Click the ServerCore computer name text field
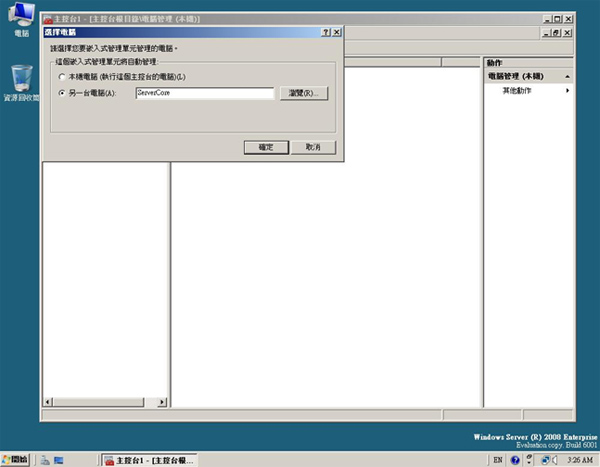 click(204, 93)
